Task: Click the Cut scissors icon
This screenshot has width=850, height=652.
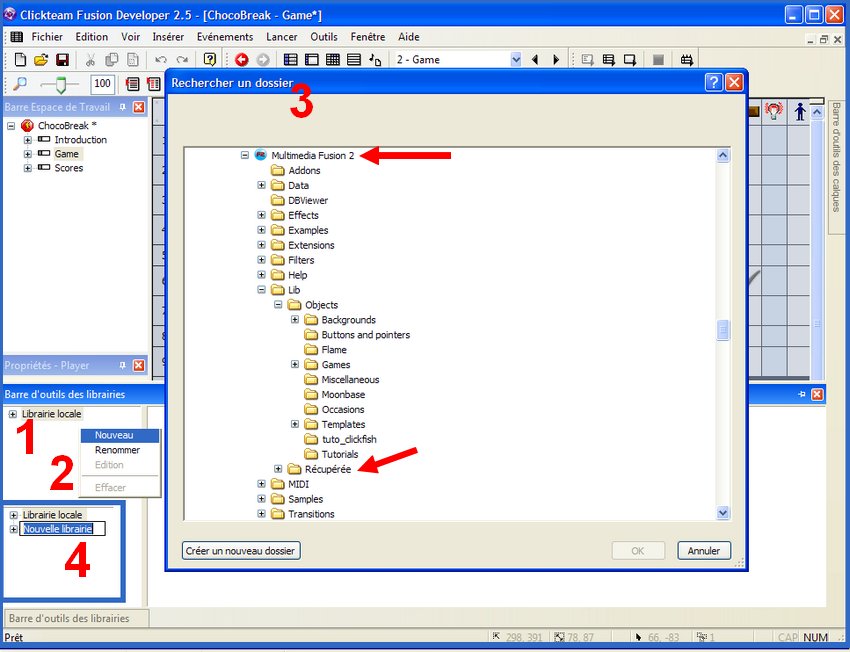Action: coord(91,60)
